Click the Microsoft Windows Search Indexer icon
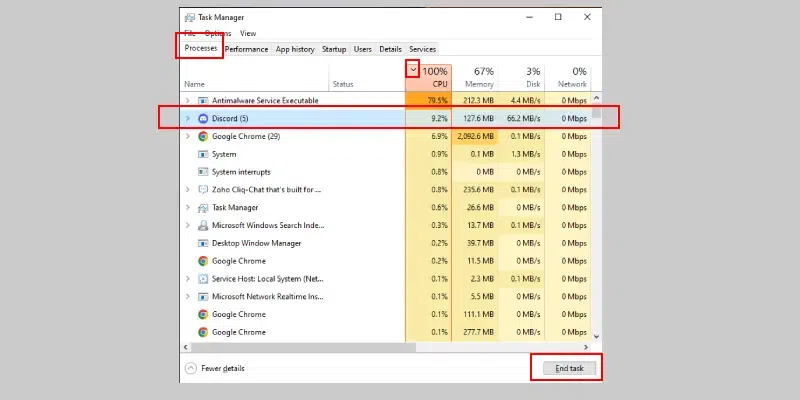800x400 pixels. coord(203,226)
